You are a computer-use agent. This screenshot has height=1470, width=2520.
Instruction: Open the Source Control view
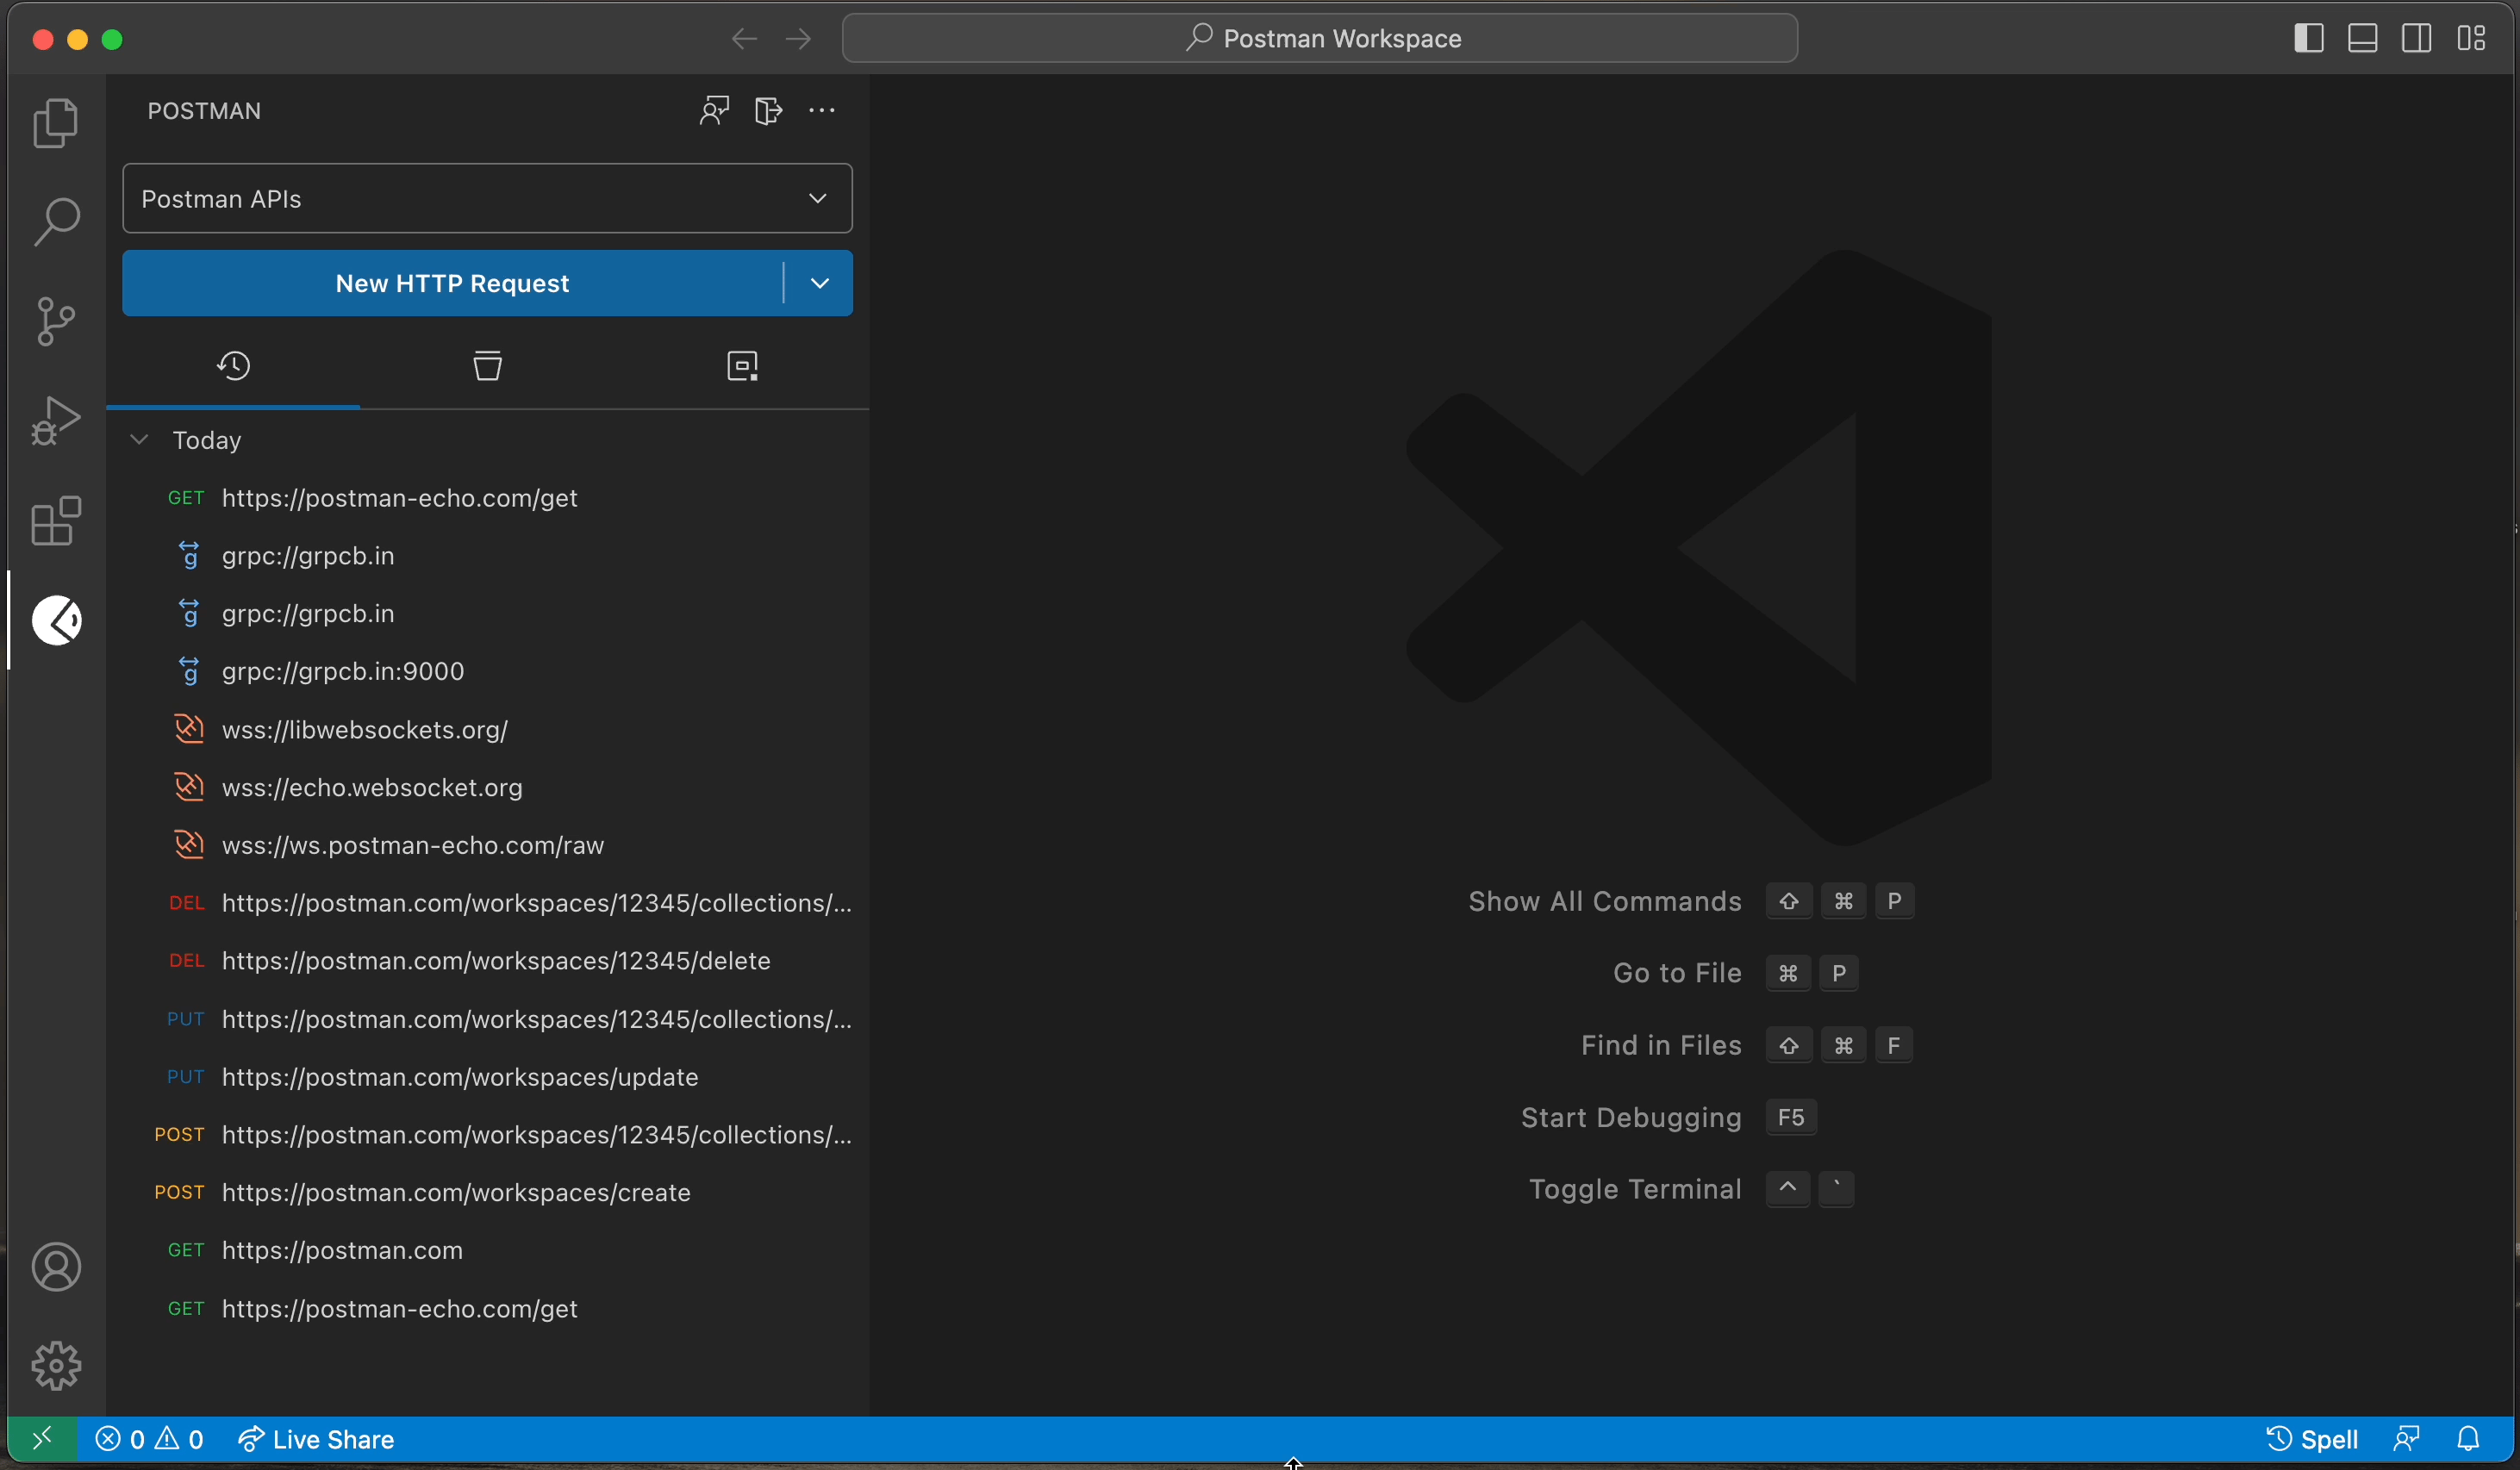coord(56,321)
